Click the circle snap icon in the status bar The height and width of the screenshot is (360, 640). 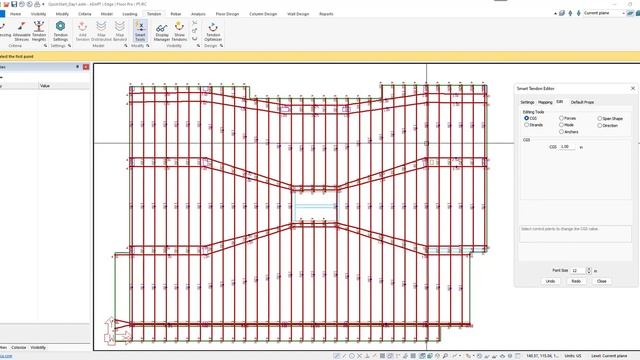coord(351,356)
